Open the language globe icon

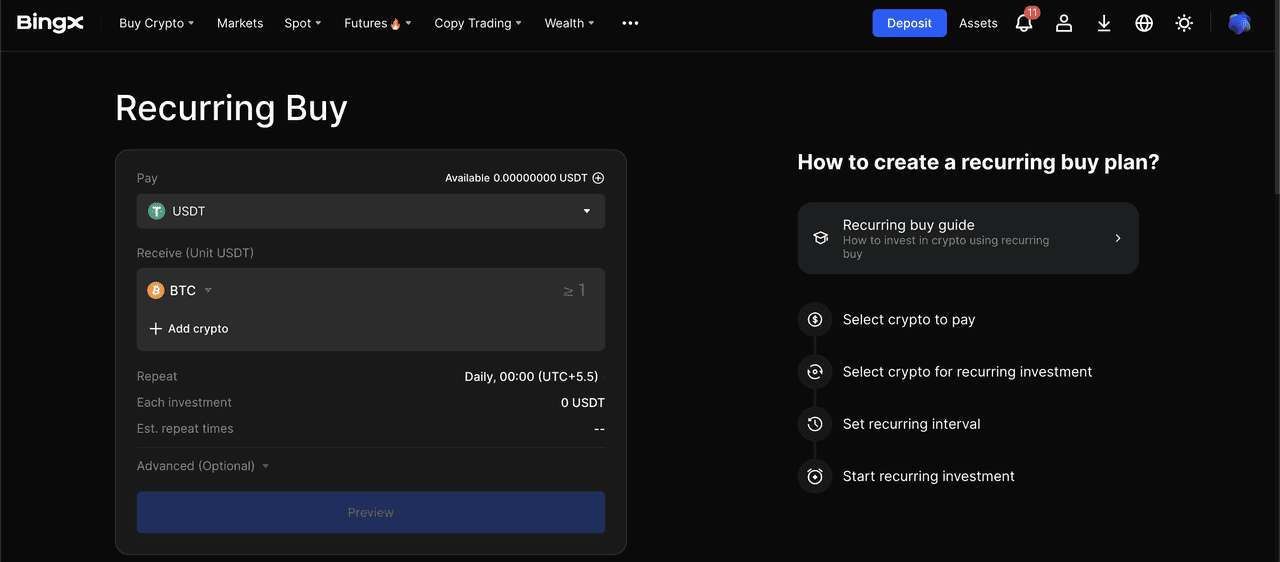pos(1144,23)
